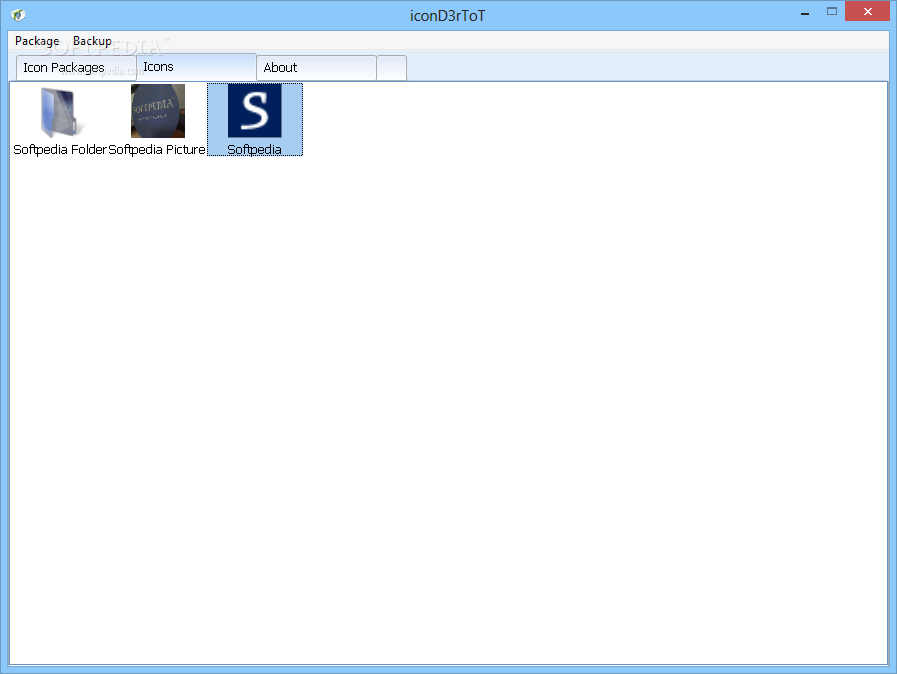Image resolution: width=897 pixels, height=674 pixels.
Task: Switch to the Icons tab
Action: (196, 67)
